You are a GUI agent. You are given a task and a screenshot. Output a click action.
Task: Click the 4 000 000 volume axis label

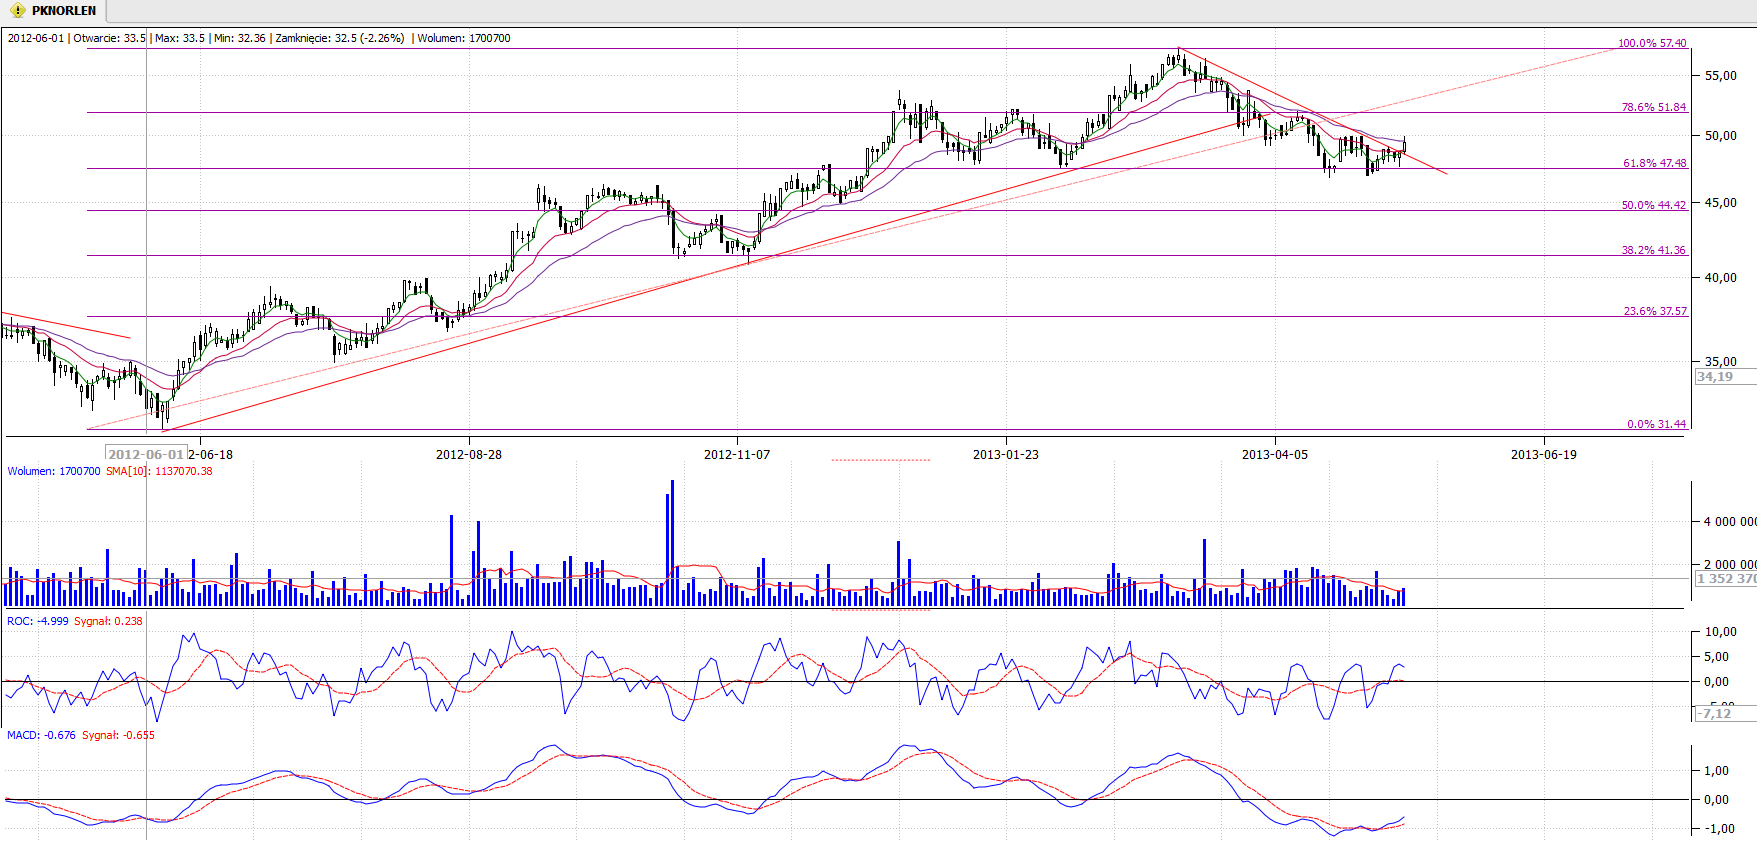[1730, 522]
